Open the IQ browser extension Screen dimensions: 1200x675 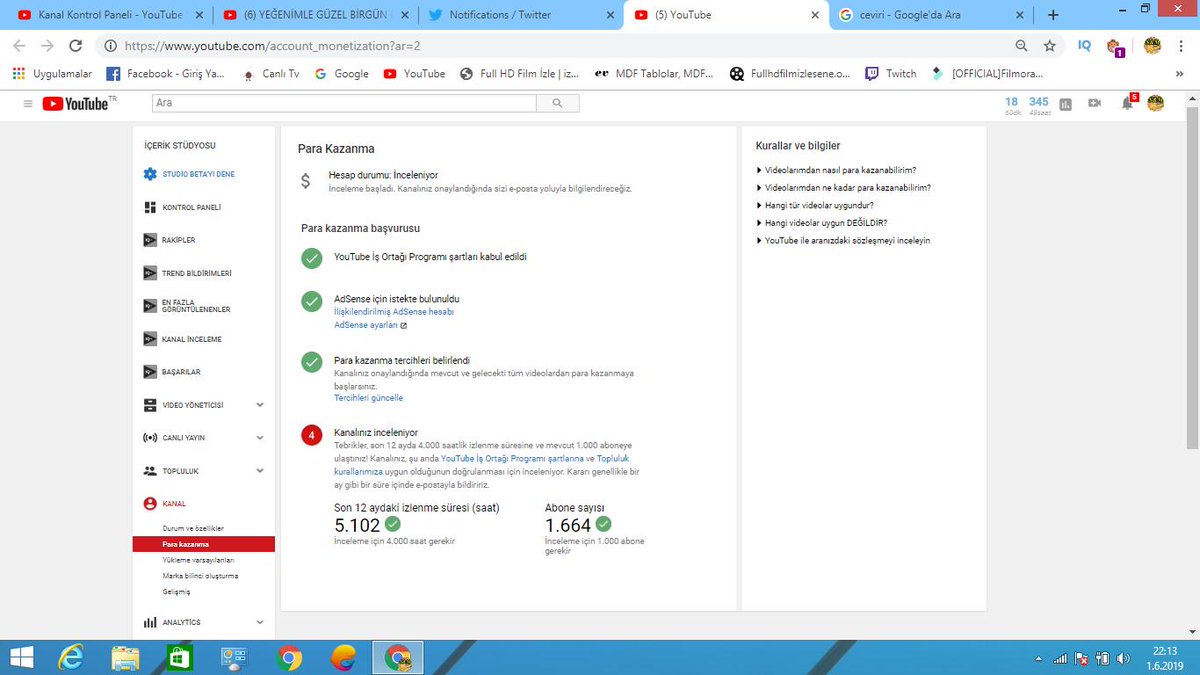coord(1085,46)
